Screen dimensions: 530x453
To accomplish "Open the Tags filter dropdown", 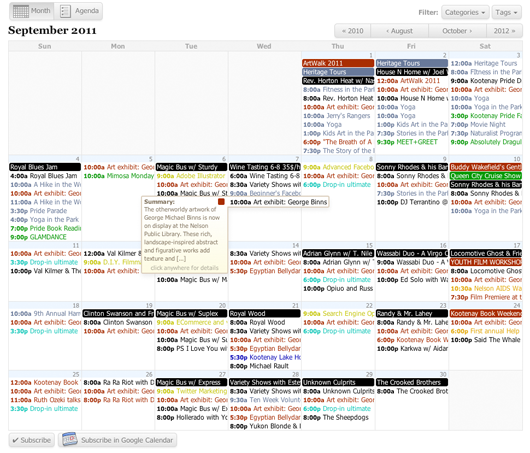I will coord(506,13).
